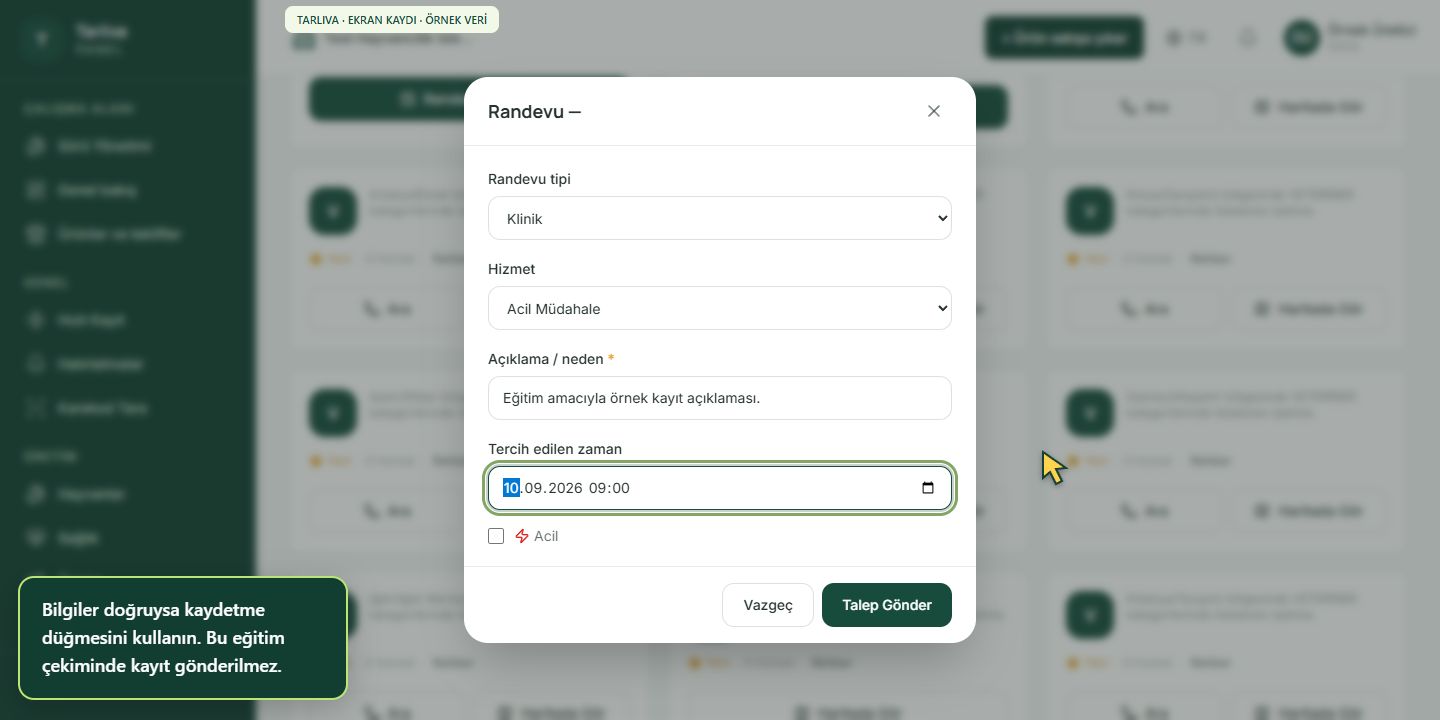Expand the Hizmet dropdown showing Acil Müdahale
Image resolution: width=1440 pixels, height=720 pixels.
(720, 308)
